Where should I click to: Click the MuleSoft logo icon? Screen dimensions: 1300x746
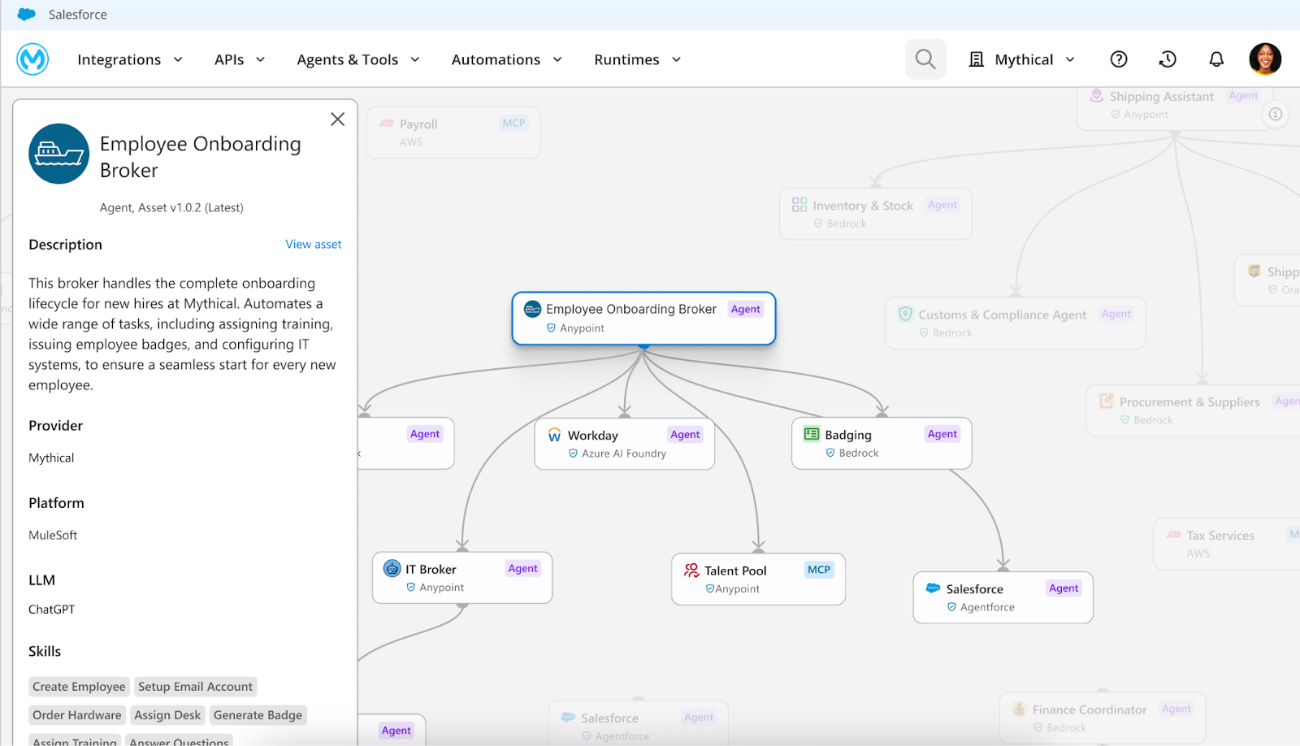[x=33, y=60]
